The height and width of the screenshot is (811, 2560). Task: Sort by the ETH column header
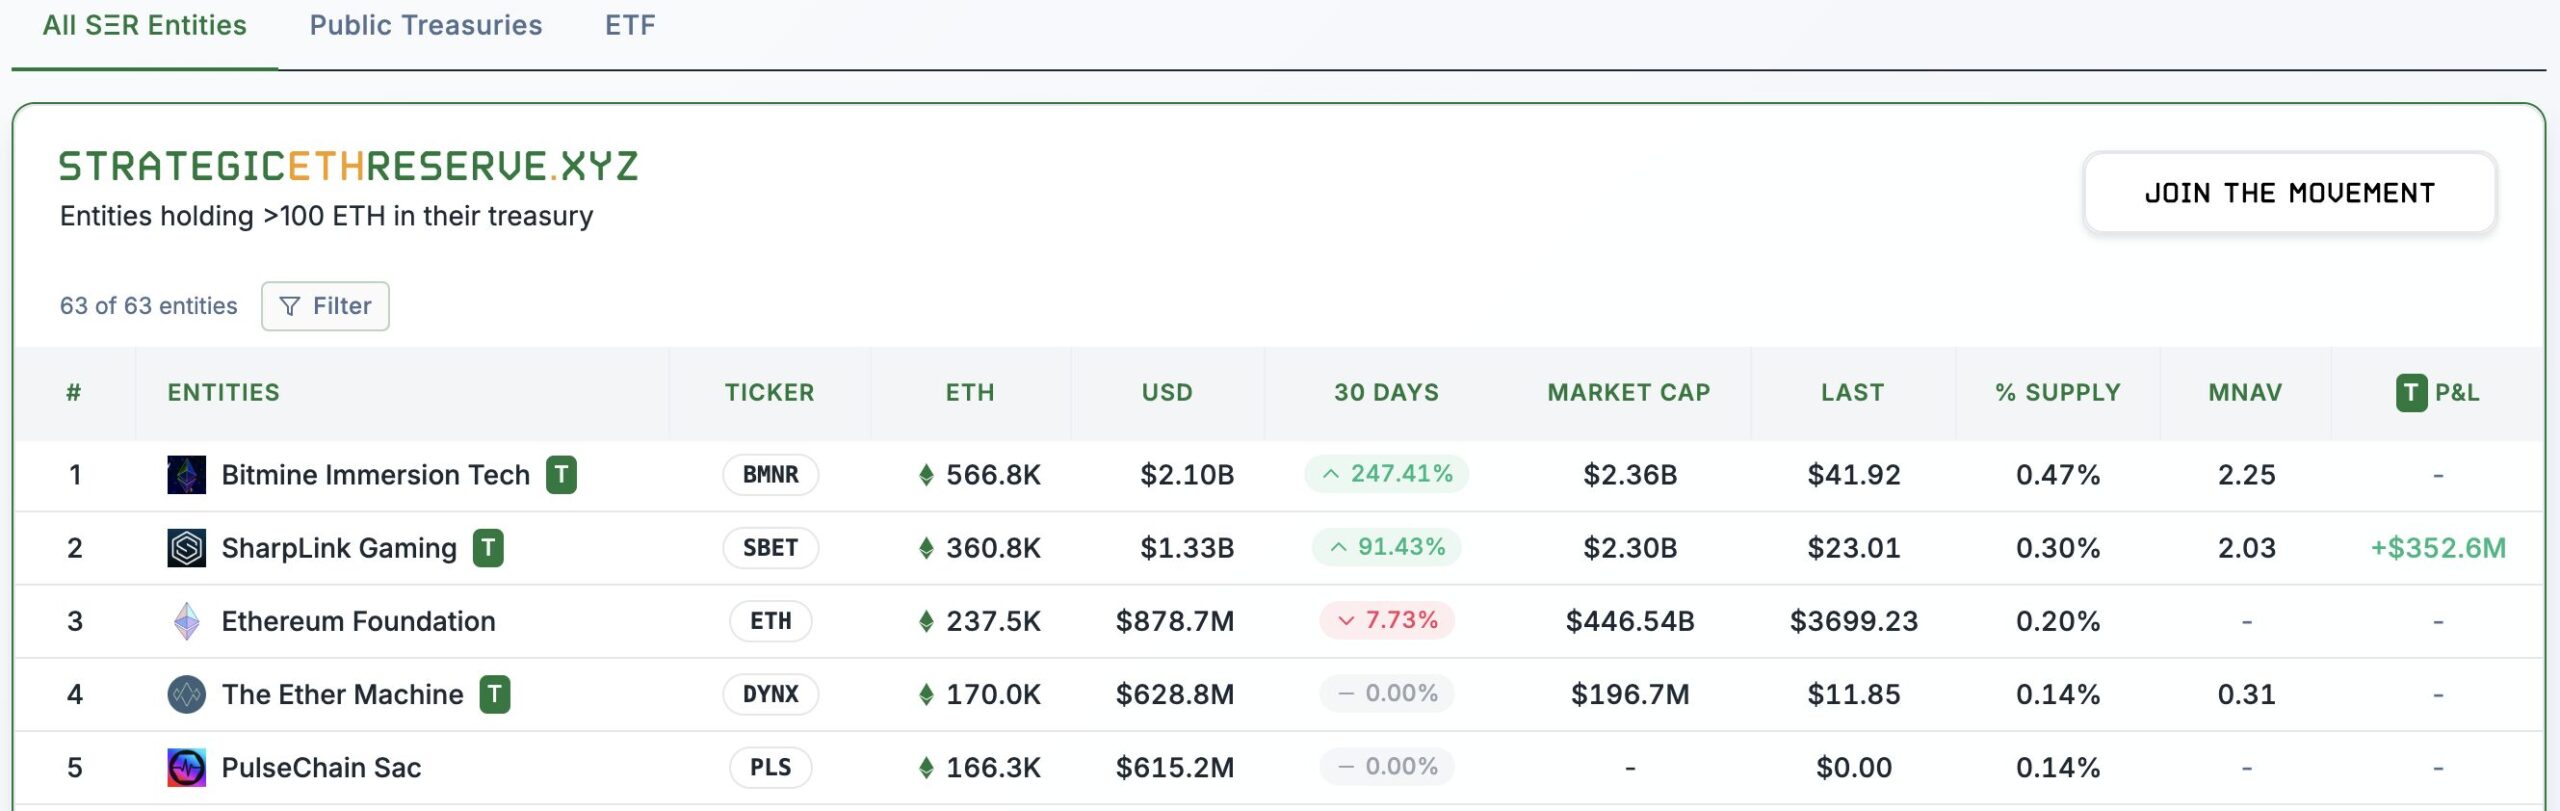click(x=970, y=393)
